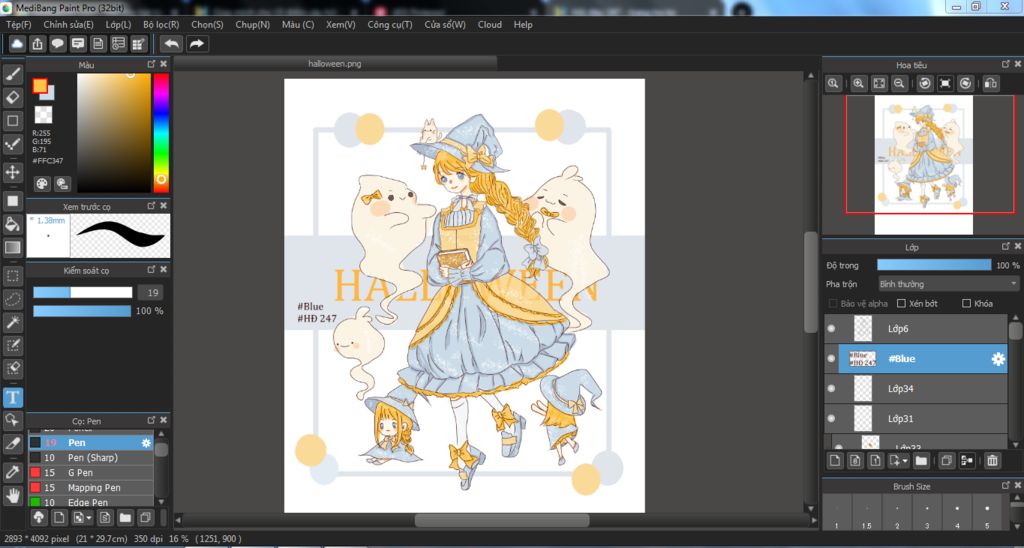Zoom in using navigator magnifier plus

pos(859,83)
